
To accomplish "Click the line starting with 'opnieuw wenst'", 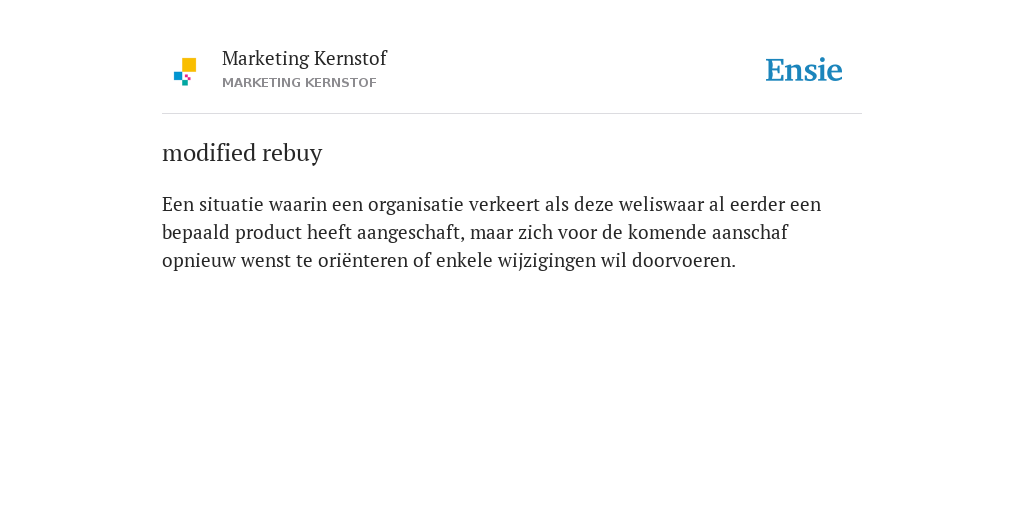I will 449,261.
